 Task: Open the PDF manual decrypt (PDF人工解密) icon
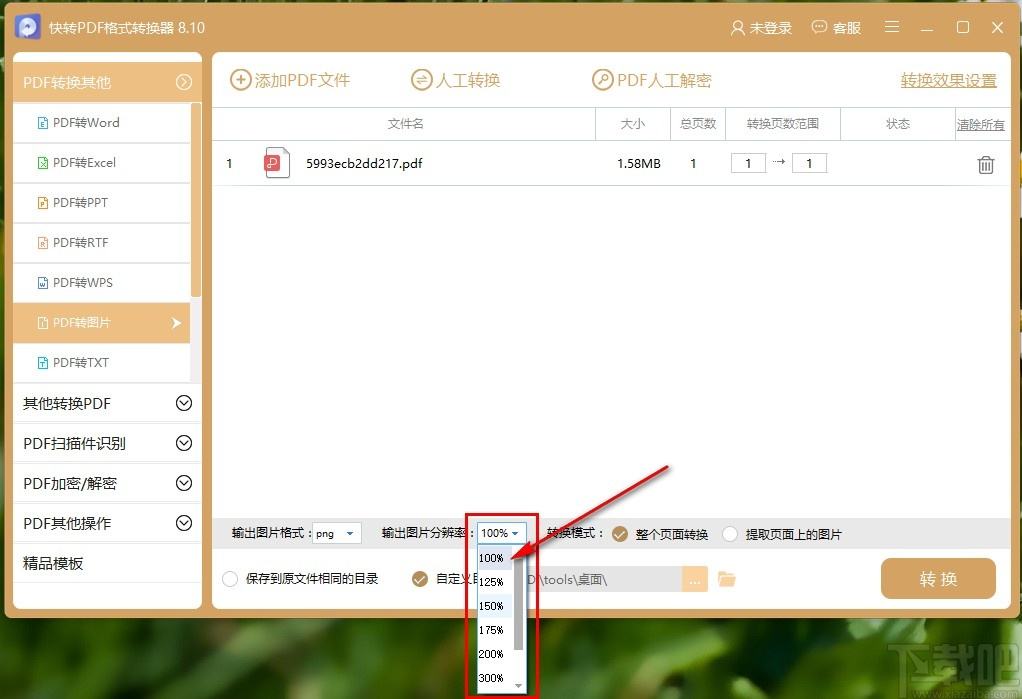pos(601,80)
